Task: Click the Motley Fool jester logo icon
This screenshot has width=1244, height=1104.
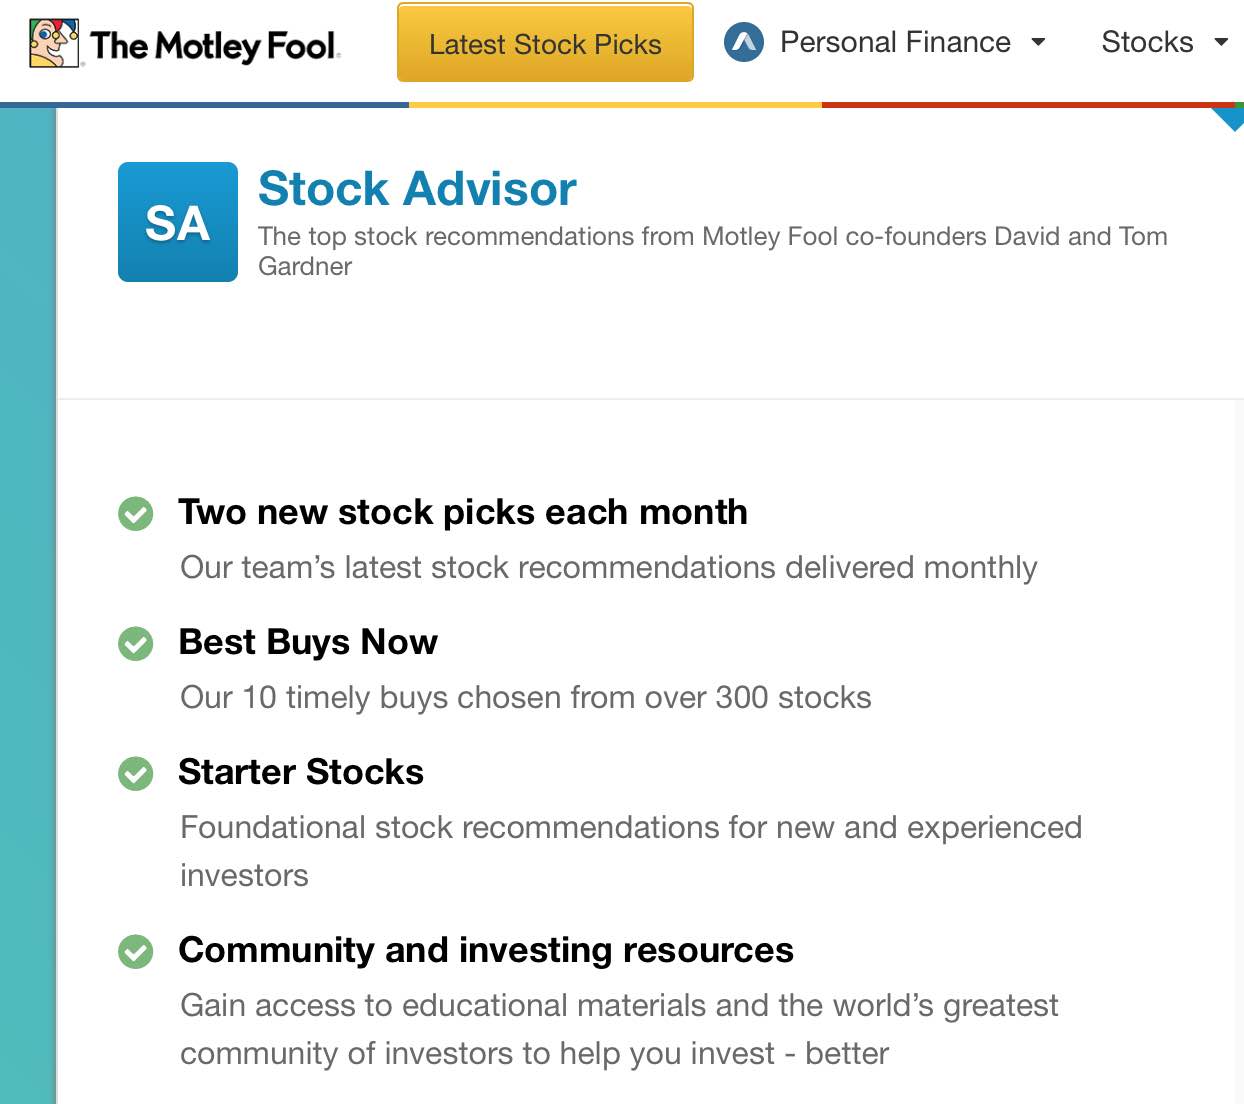Action: click(54, 43)
